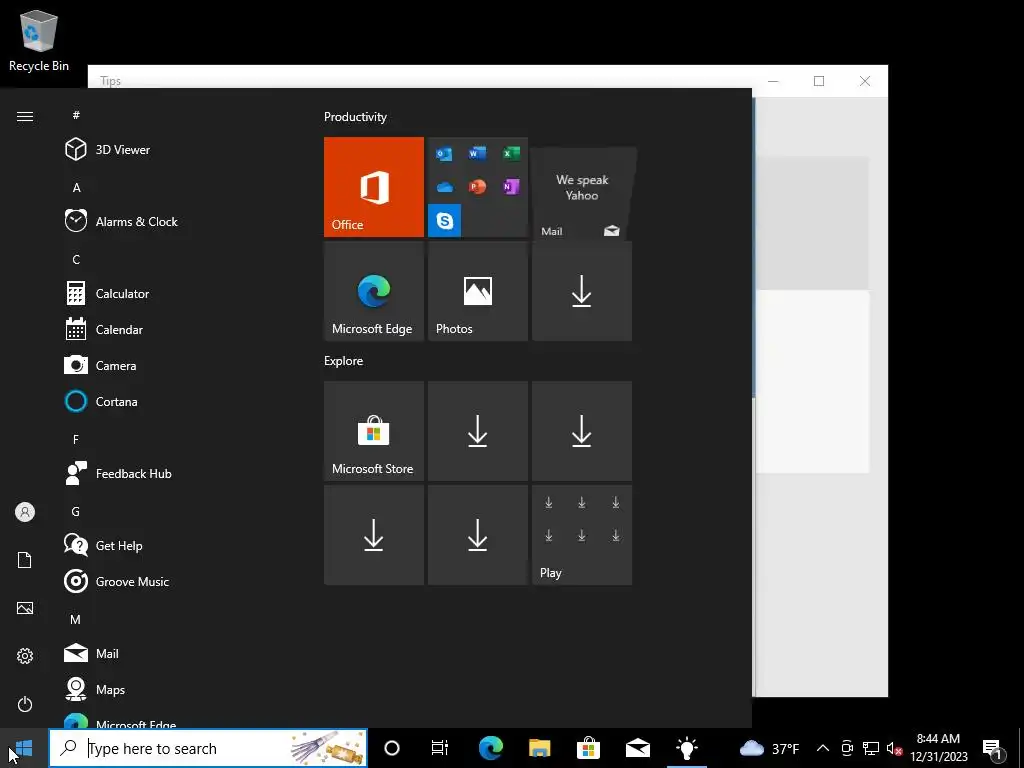The width and height of the screenshot is (1024, 768).
Task: Open the weather widget showing 37°F
Action: (769, 748)
